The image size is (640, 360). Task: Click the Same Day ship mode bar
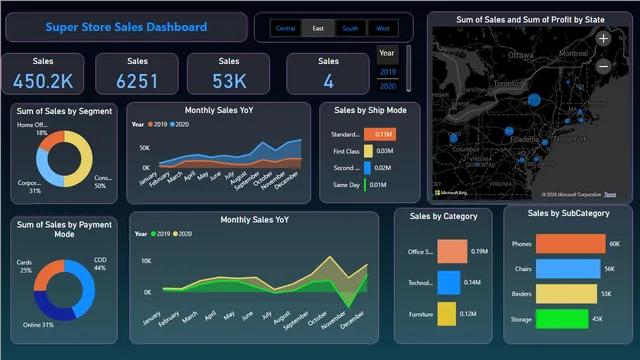click(365, 185)
